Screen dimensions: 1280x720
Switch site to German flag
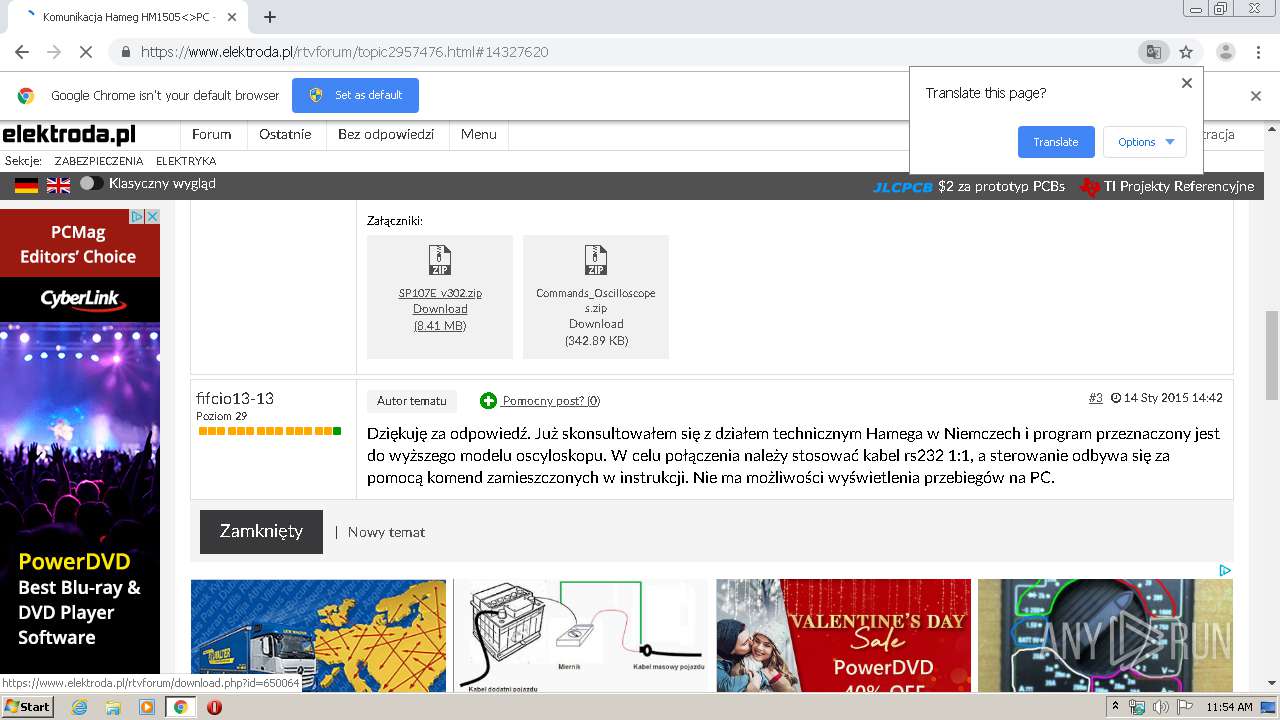pyautogui.click(x=27, y=185)
